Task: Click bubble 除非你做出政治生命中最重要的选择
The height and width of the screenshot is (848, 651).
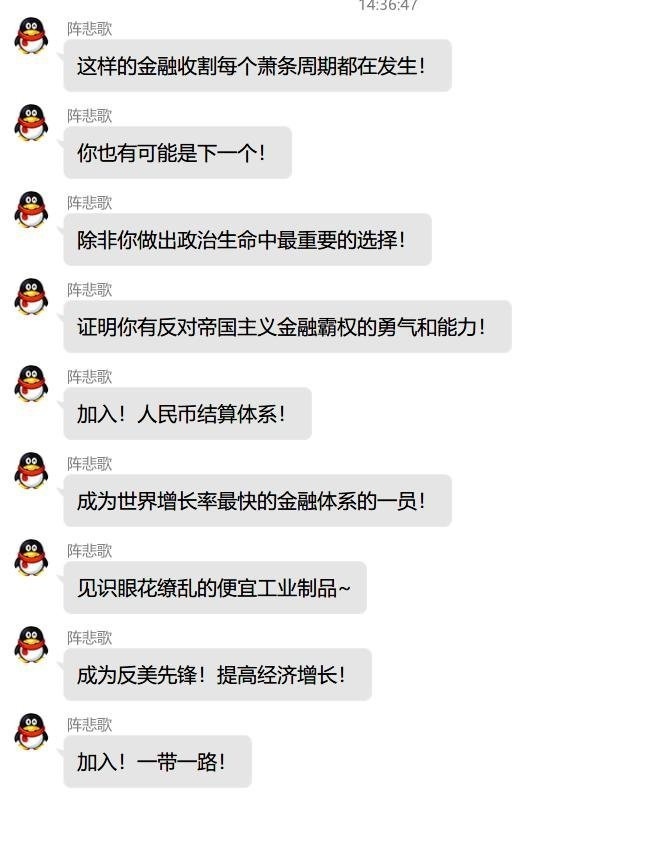Action: (x=247, y=240)
